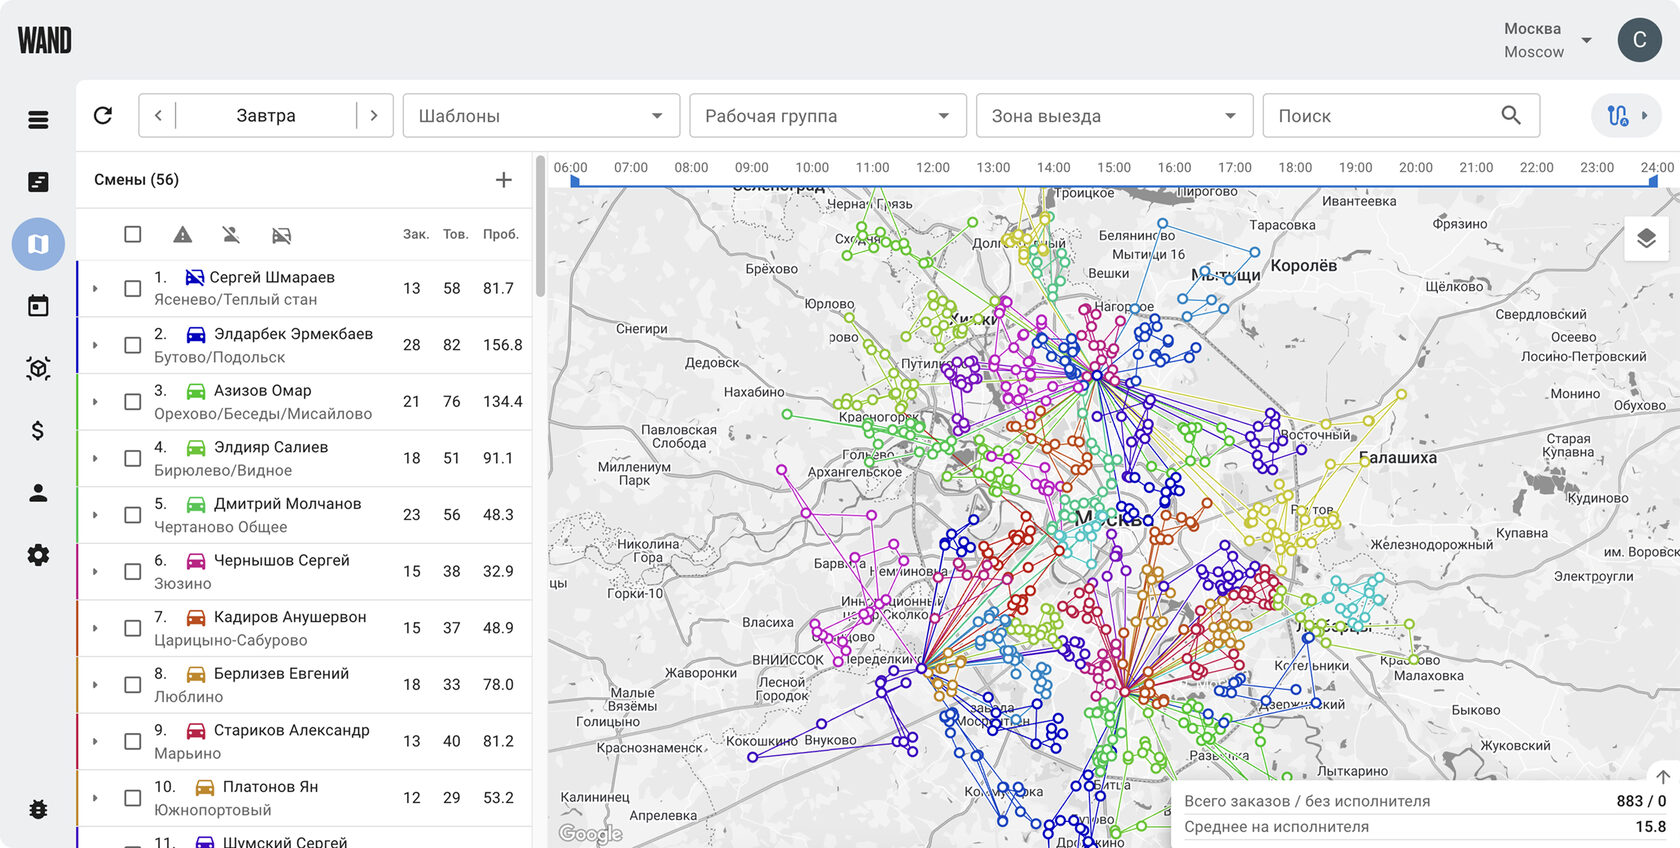
Task: Filter shifts without driver icon
Action: click(x=231, y=235)
